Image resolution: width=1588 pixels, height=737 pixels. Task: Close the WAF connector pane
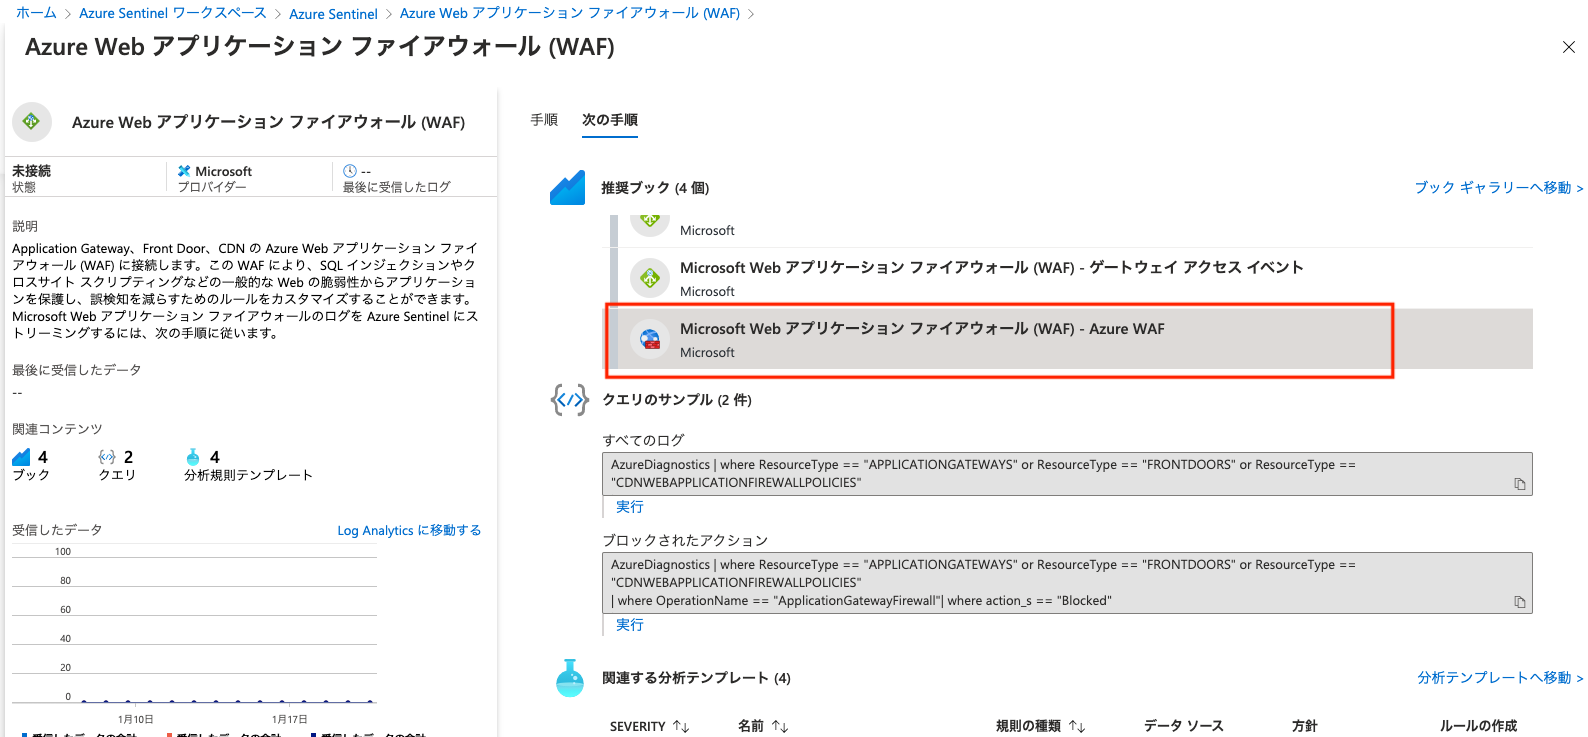(1568, 47)
